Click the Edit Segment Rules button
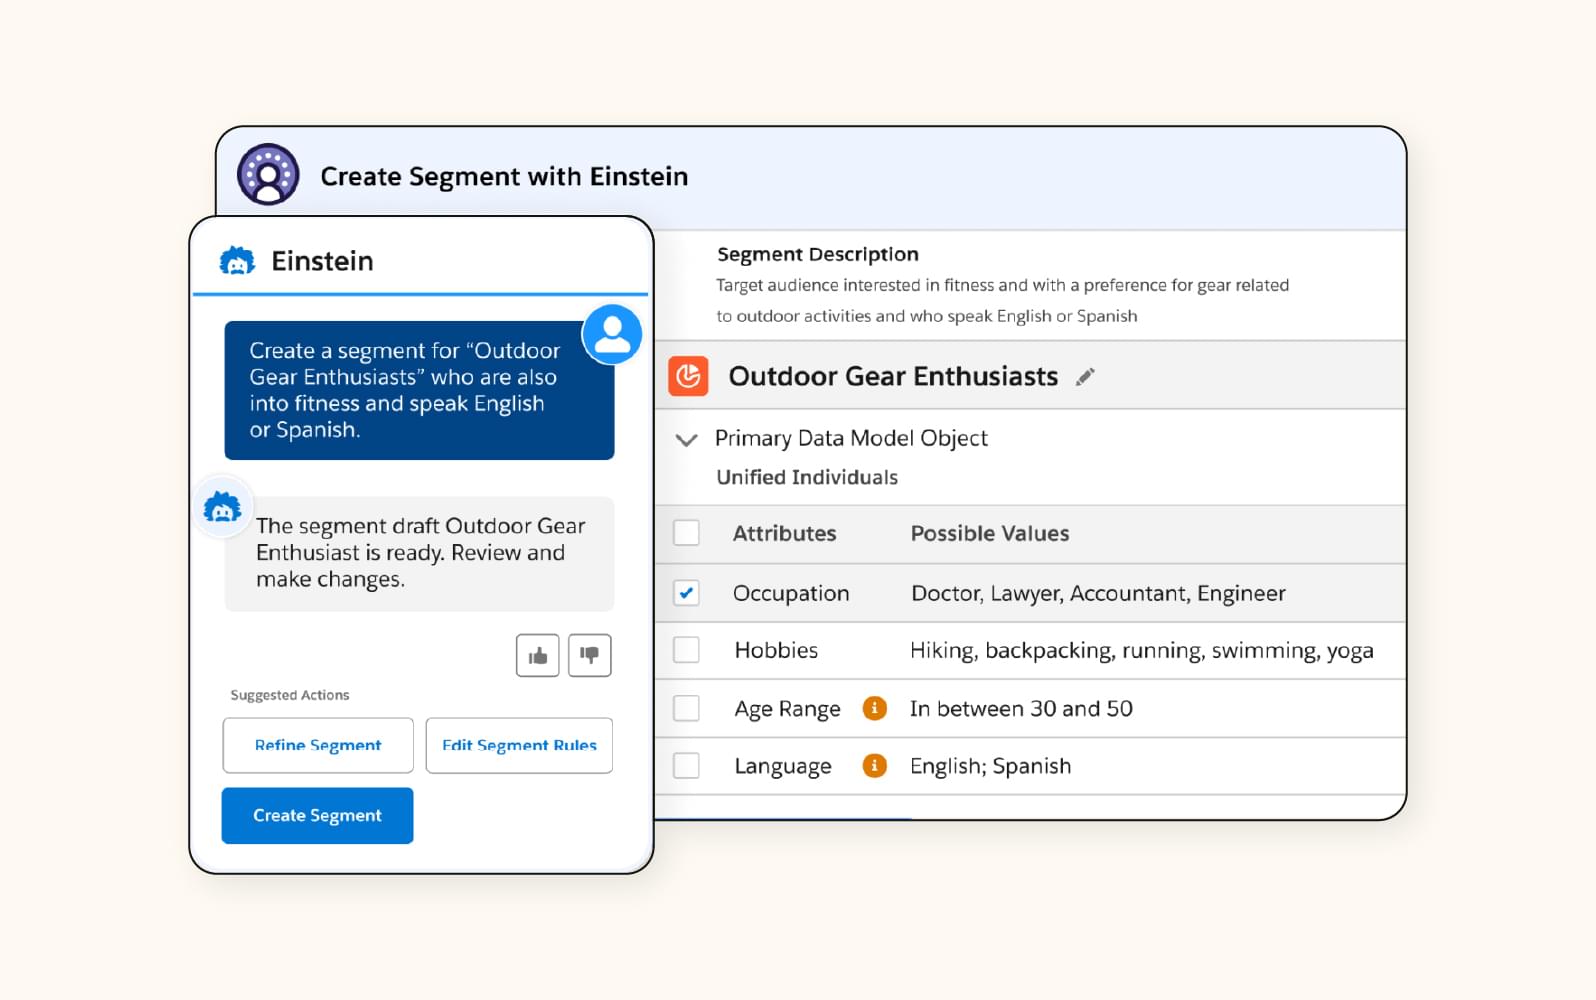This screenshot has height=1000, width=1596. pyautogui.click(x=519, y=745)
